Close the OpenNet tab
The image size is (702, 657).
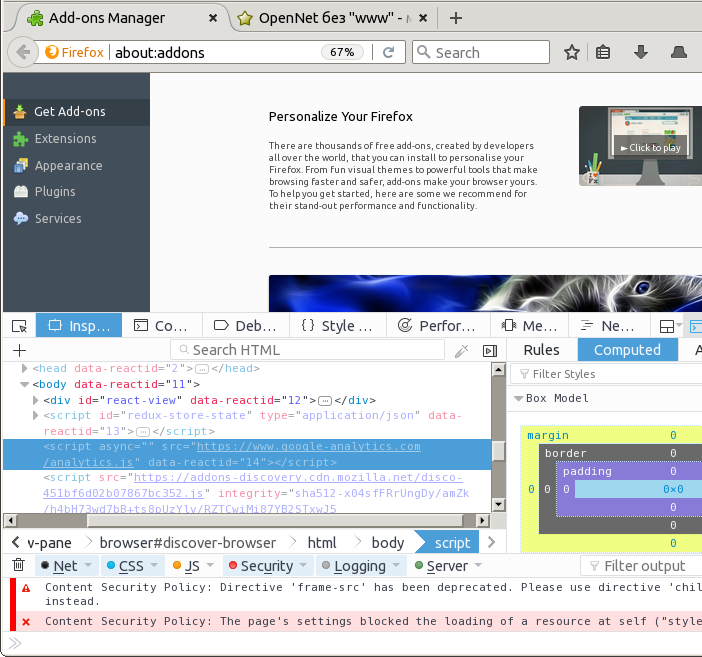tap(423, 18)
